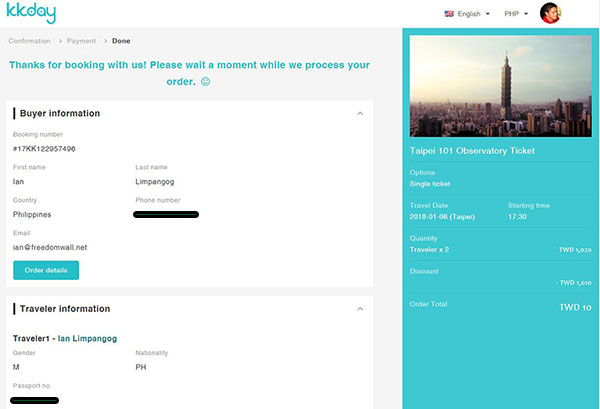Click the arrow next to the profile avatar
The height and width of the screenshot is (409, 600).
[x=569, y=14]
